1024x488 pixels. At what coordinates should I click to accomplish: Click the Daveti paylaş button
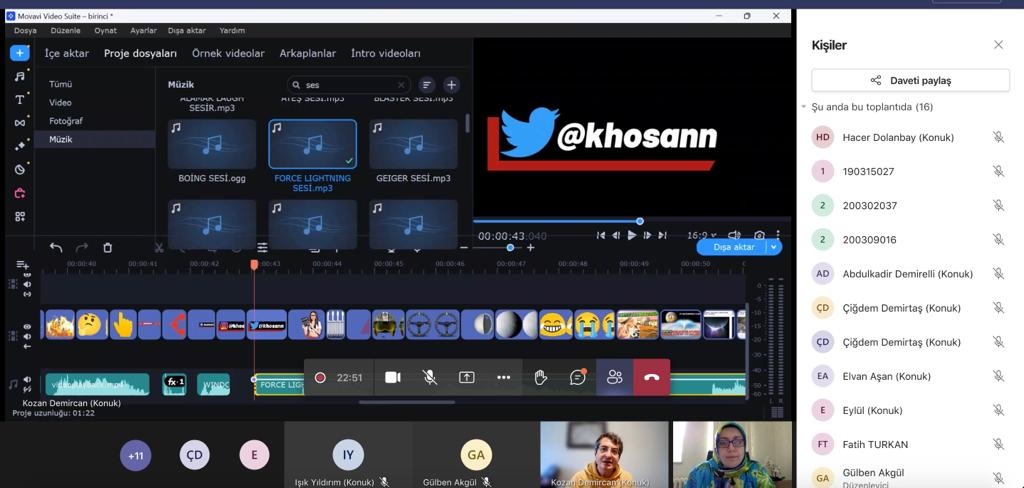(x=910, y=80)
